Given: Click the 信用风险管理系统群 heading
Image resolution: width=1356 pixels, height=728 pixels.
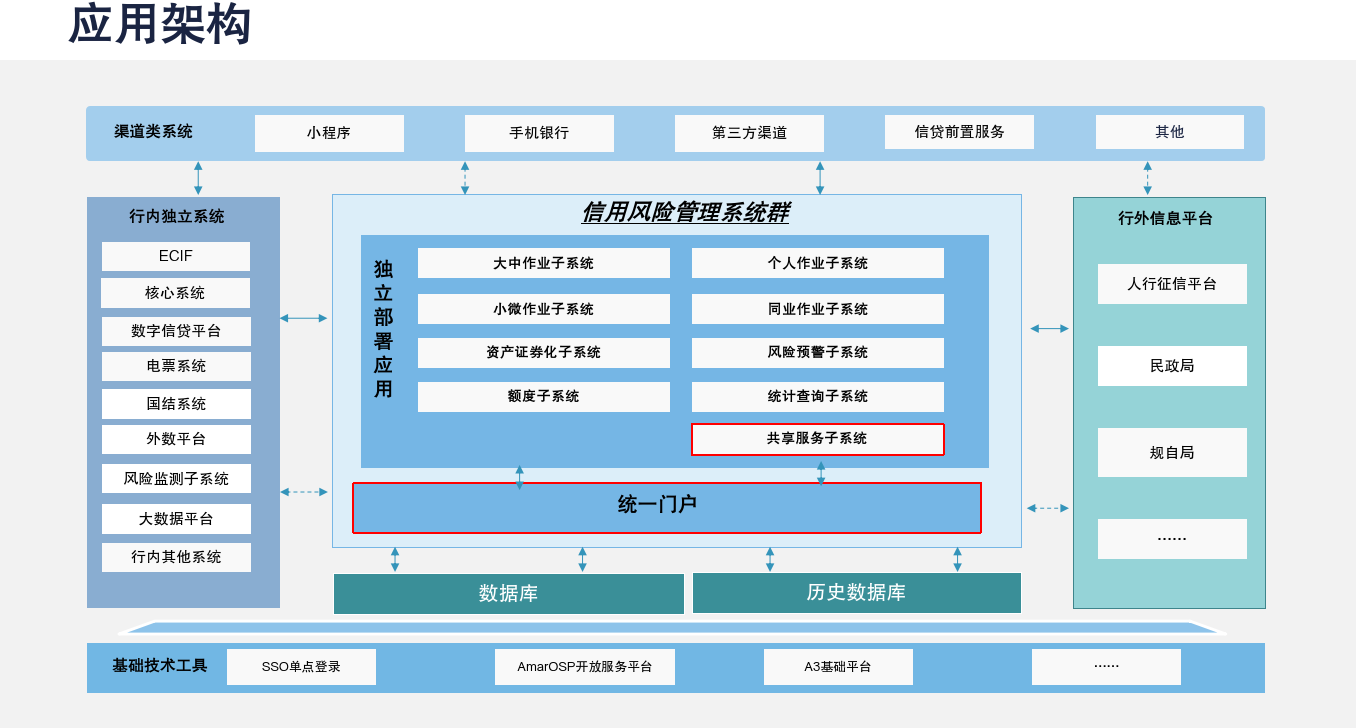Looking at the screenshot, I should [685, 213].
